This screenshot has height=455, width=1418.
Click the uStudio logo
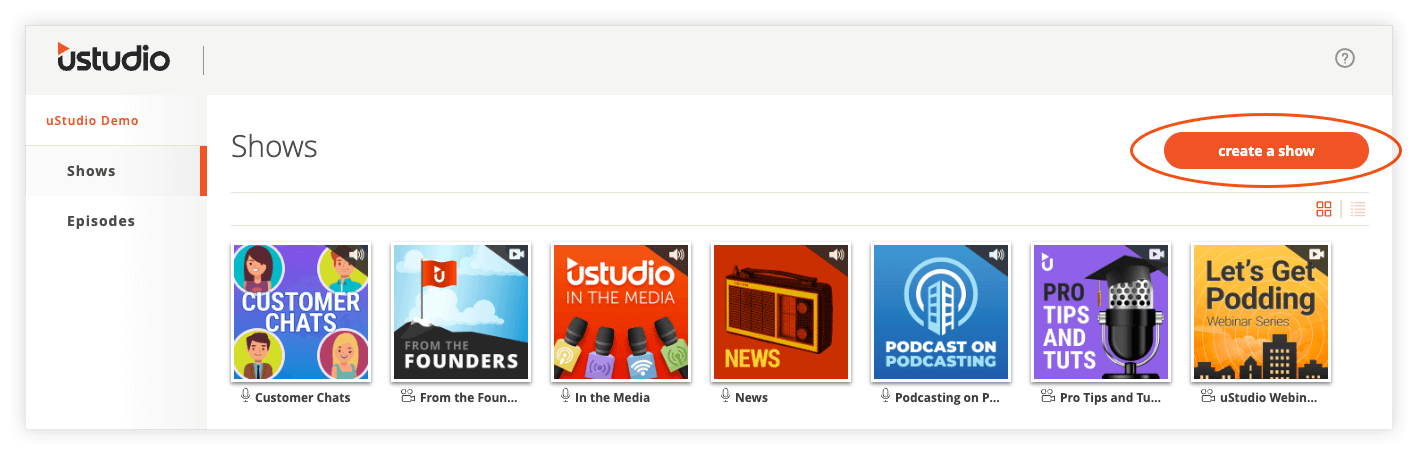(113, 58)
